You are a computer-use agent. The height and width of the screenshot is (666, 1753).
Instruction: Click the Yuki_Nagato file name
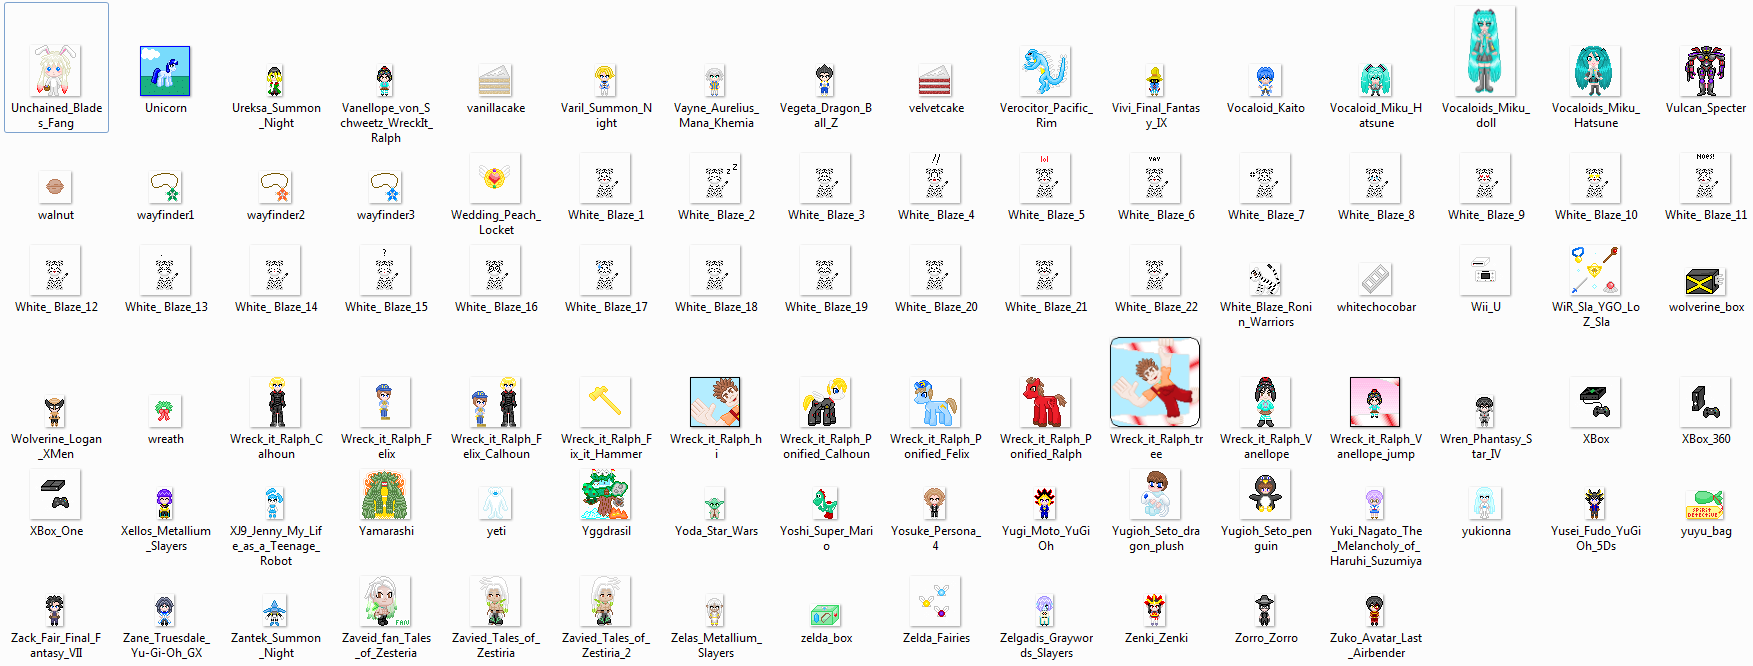coord(1376,546)
